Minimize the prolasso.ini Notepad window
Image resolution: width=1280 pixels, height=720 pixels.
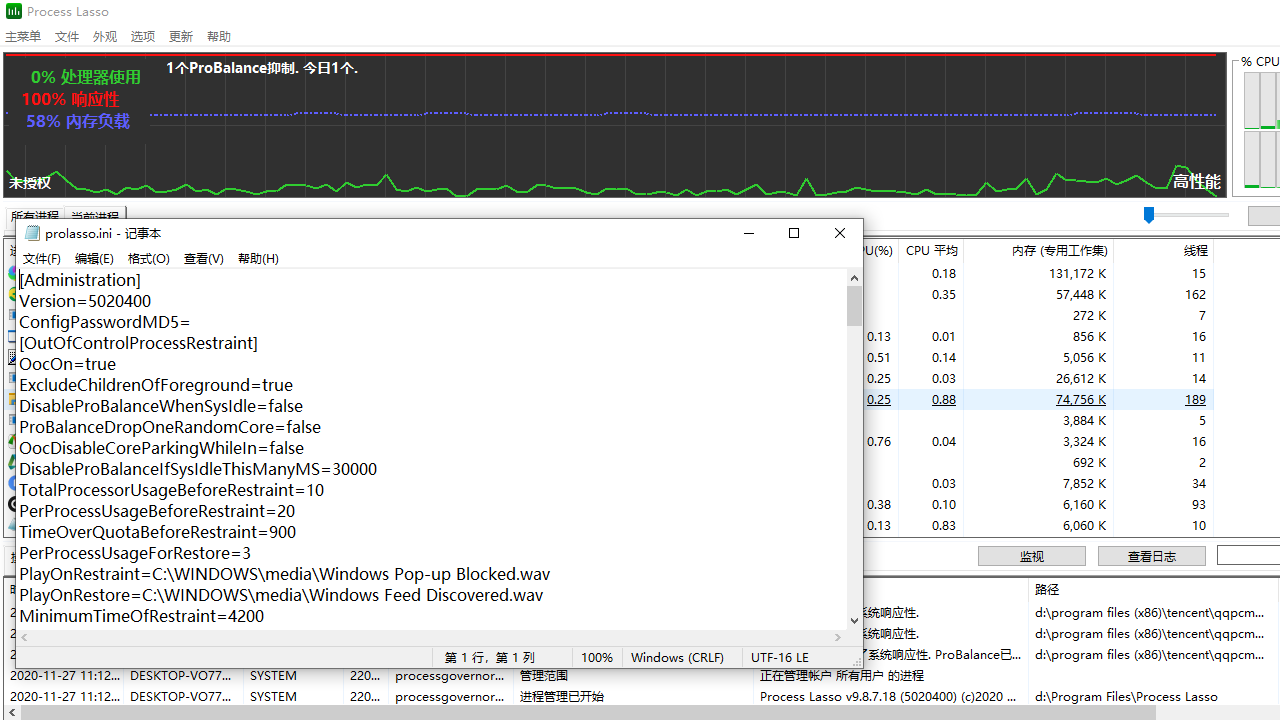[x=748, y=233]
